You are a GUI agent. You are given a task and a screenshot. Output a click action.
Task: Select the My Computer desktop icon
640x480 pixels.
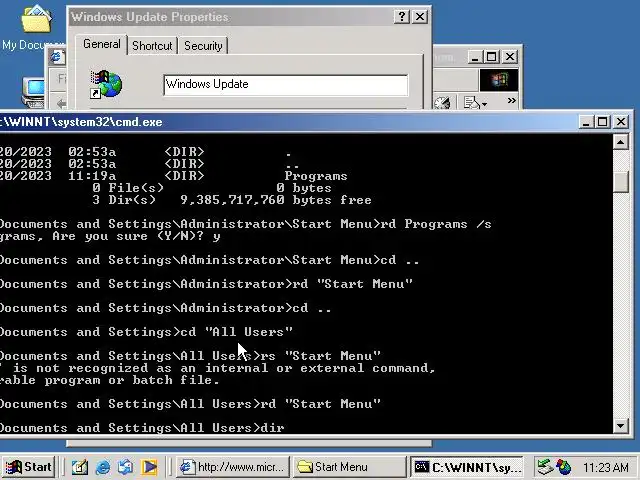(x=33, y=93)
